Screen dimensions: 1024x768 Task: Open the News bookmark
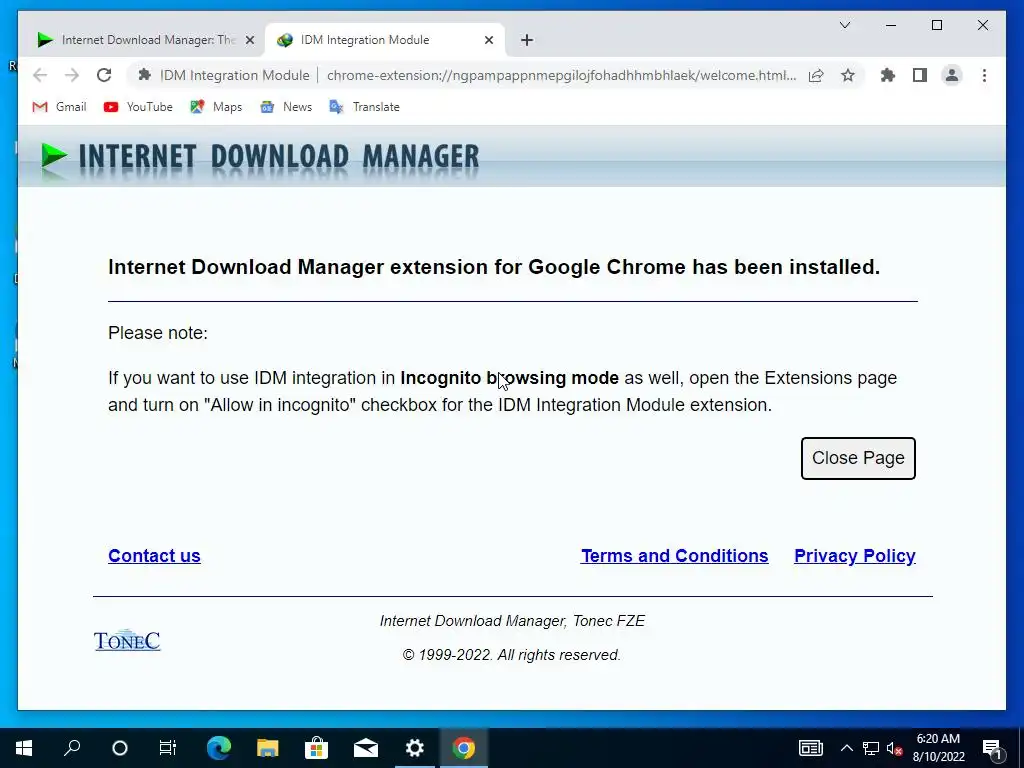pos(286,106)
